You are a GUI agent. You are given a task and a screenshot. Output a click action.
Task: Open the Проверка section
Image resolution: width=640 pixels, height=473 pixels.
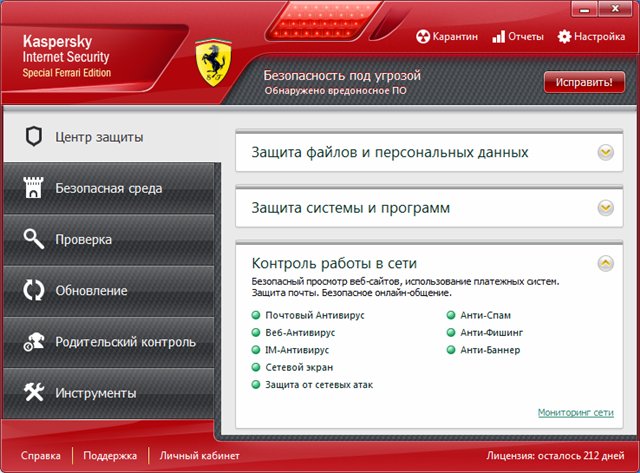tap(109, 240)
